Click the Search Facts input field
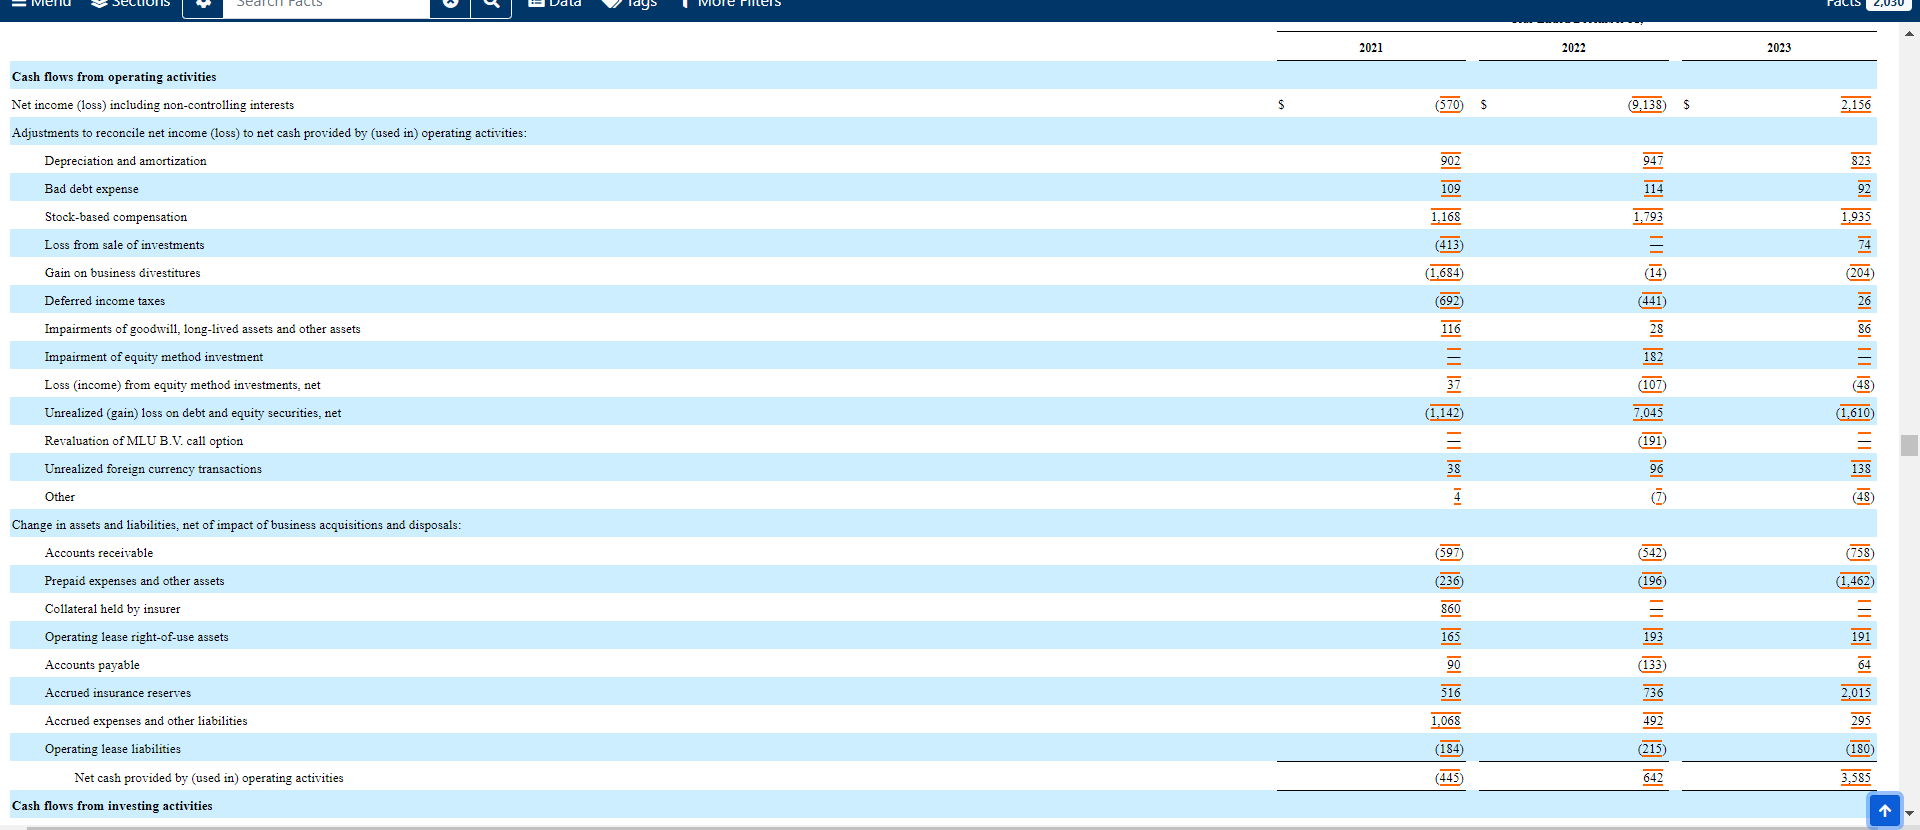This screenshot has height=830, width=1920. (328, 5)
